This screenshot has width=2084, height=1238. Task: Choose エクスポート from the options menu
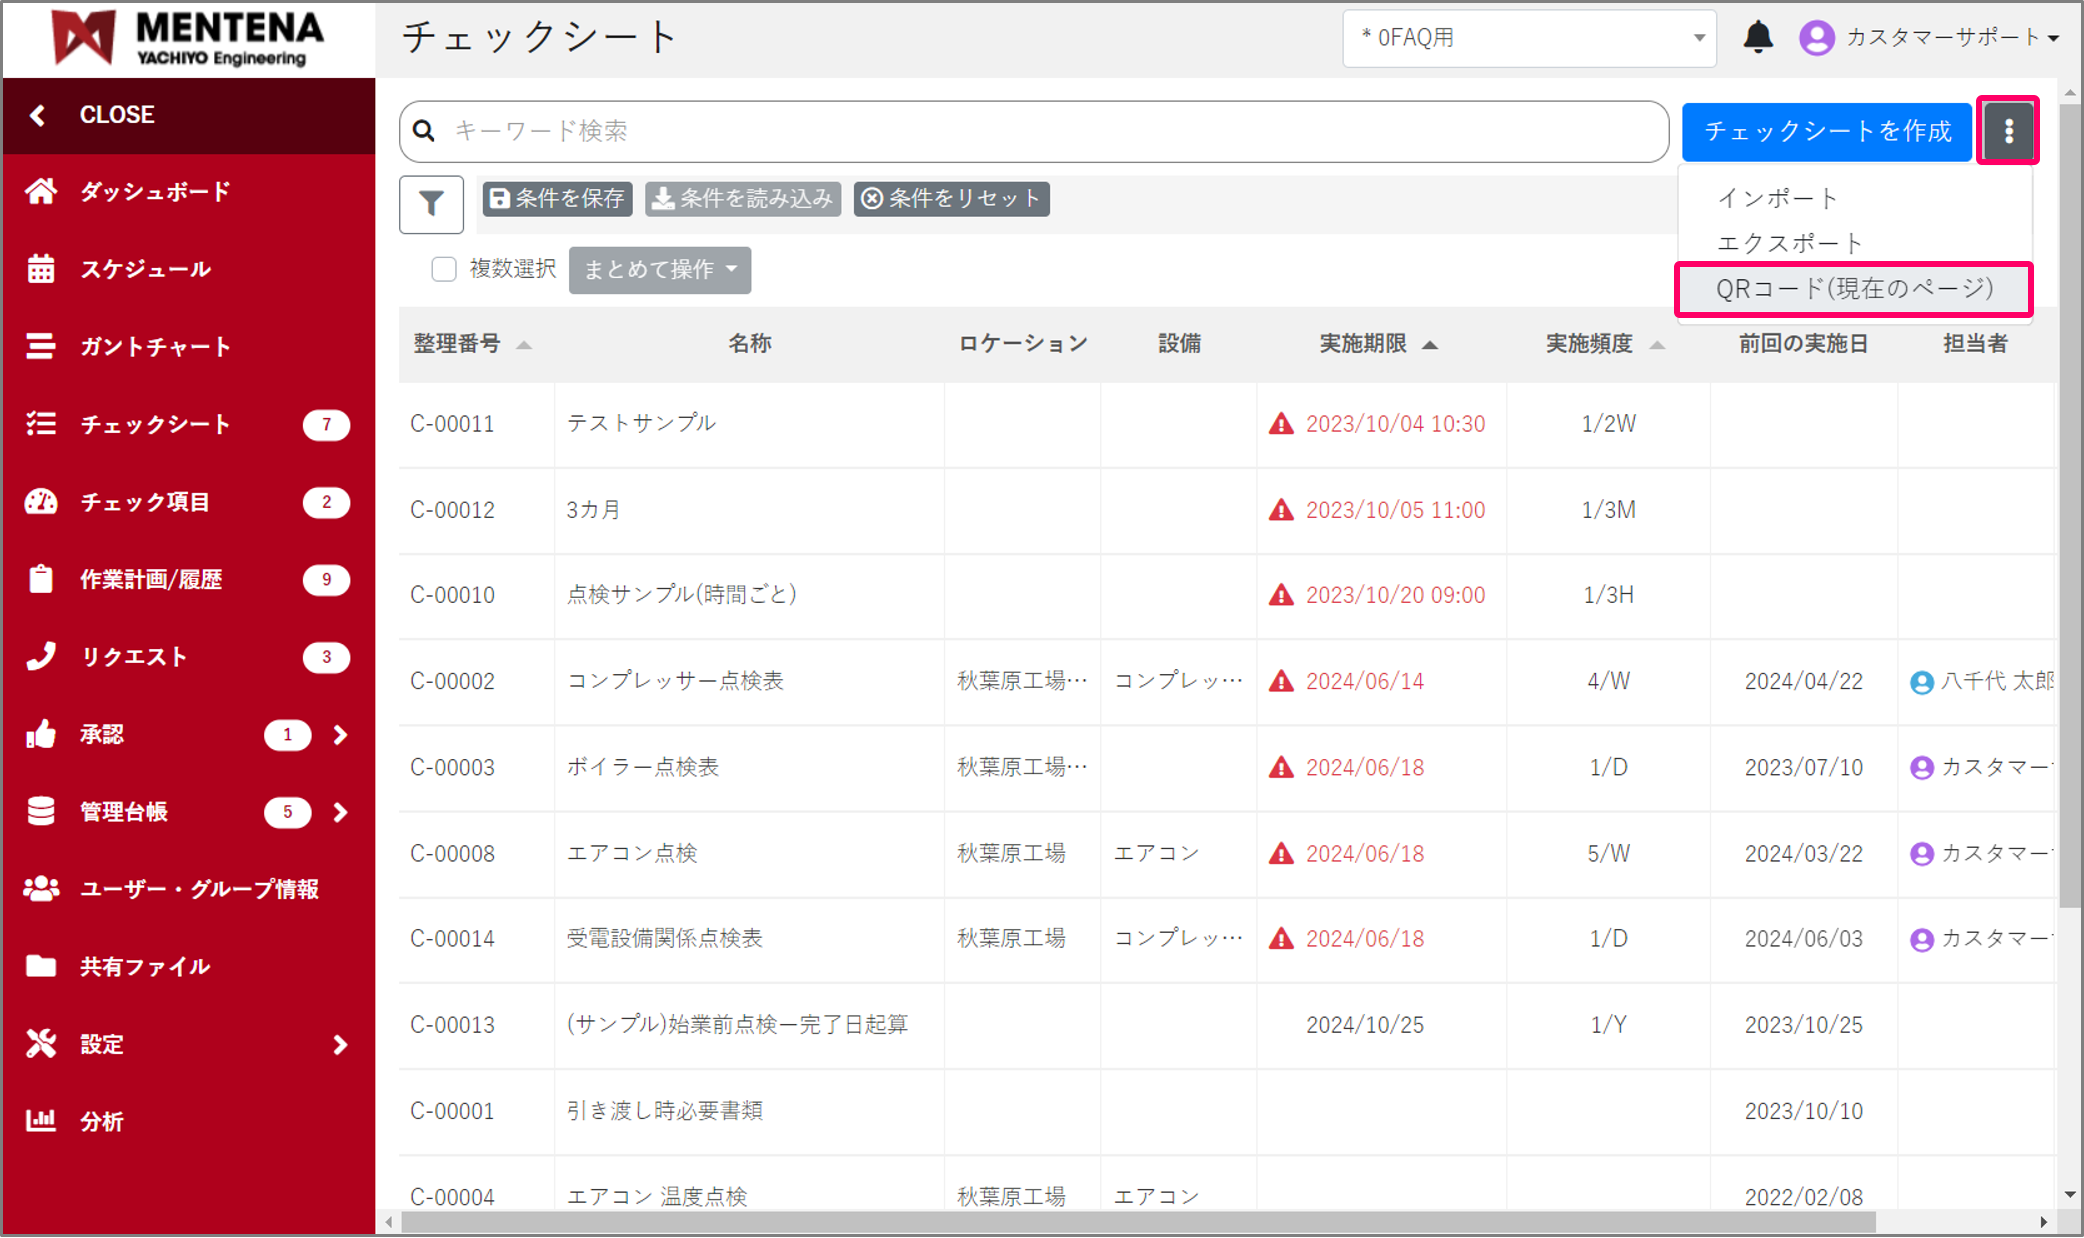click(x=1789, y=242)
